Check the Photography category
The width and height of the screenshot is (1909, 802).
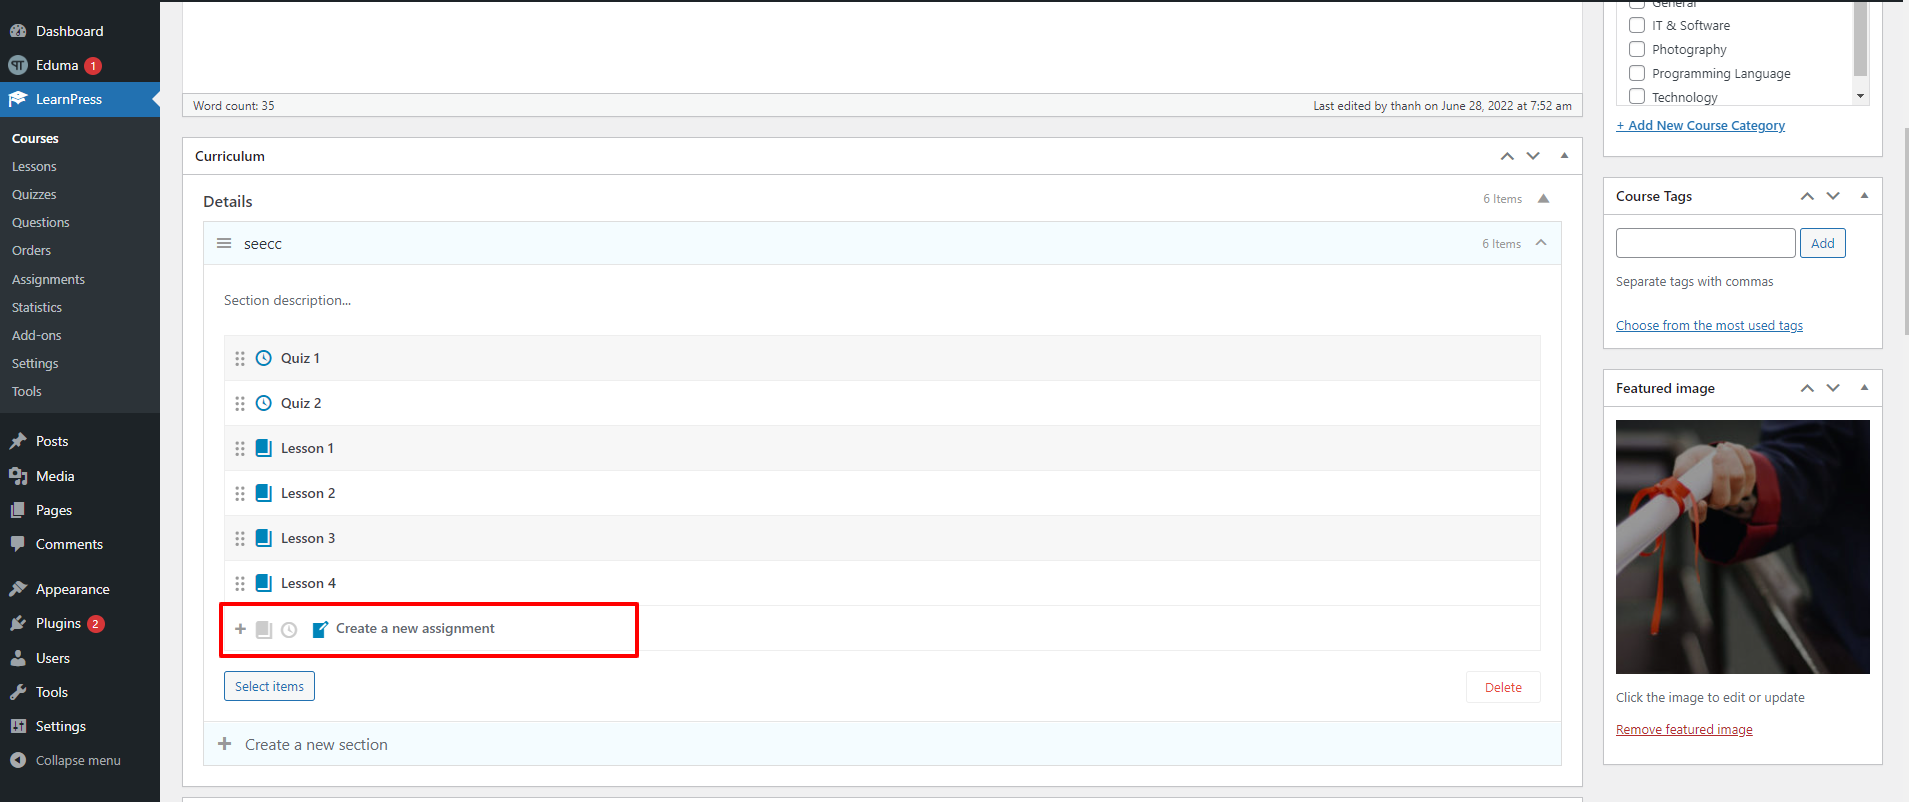1637,49
